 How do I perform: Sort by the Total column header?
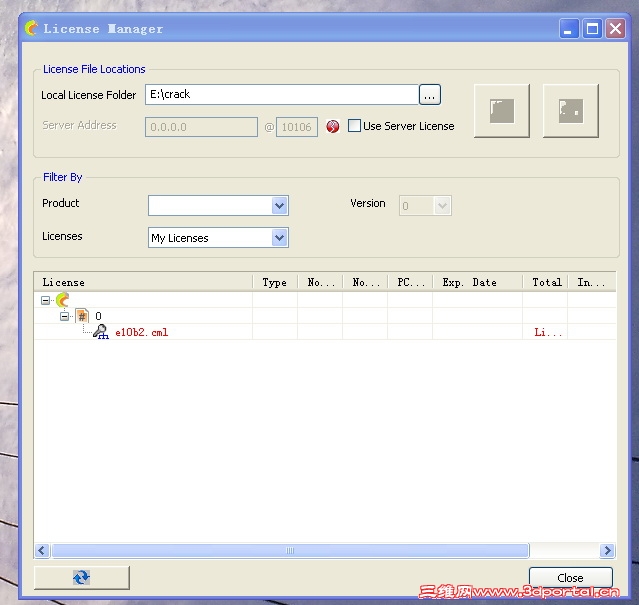[545, 282]
